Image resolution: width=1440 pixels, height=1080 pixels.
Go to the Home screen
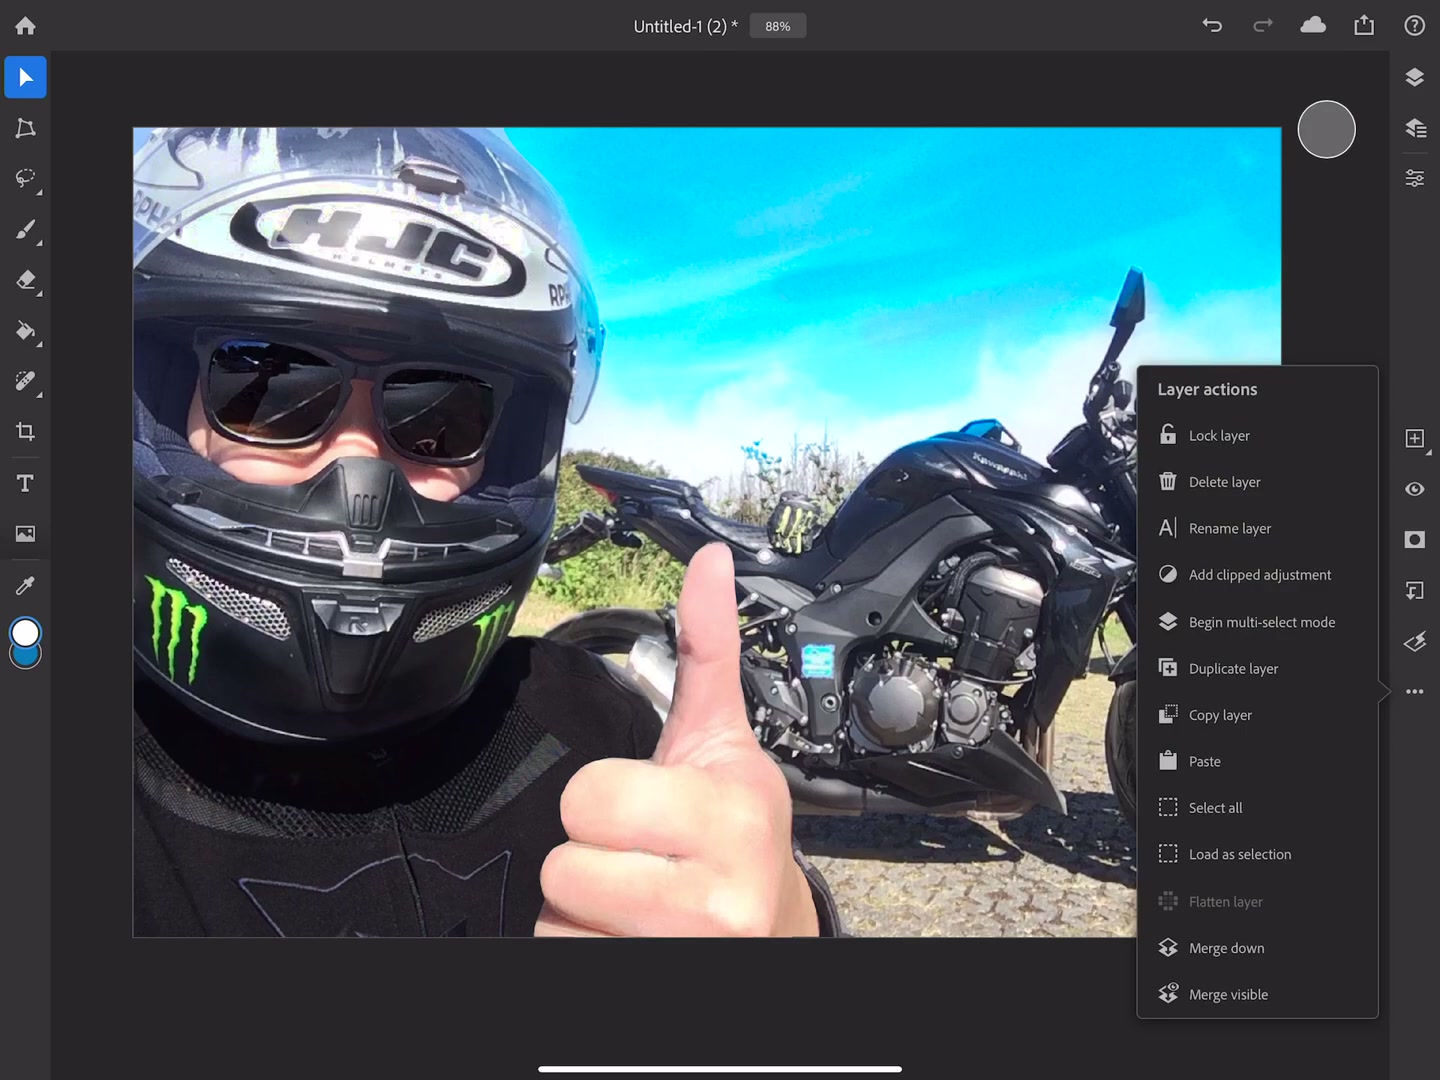point(25,26)
